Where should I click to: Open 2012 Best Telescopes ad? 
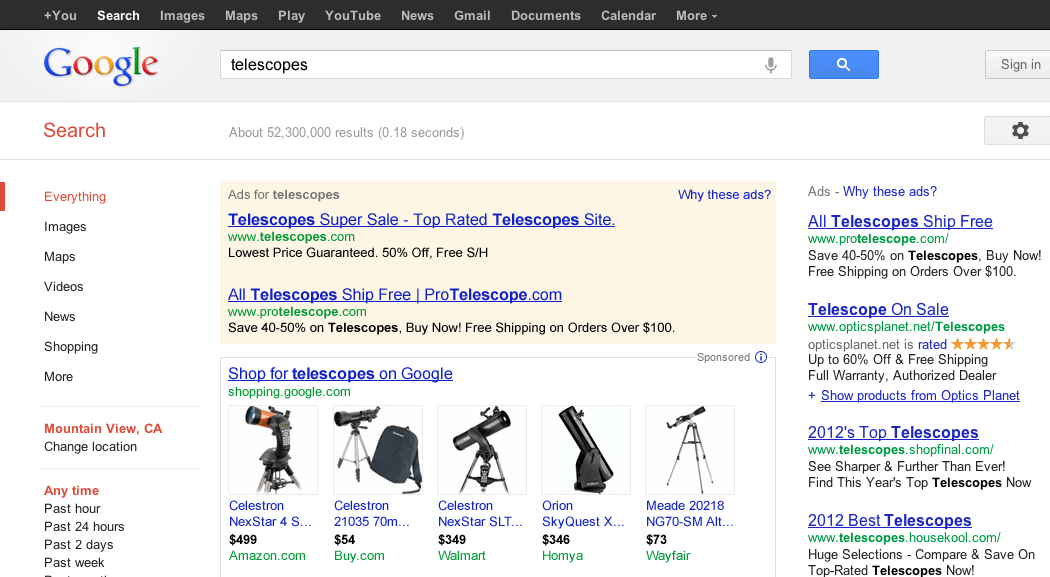tap(889, 520)
